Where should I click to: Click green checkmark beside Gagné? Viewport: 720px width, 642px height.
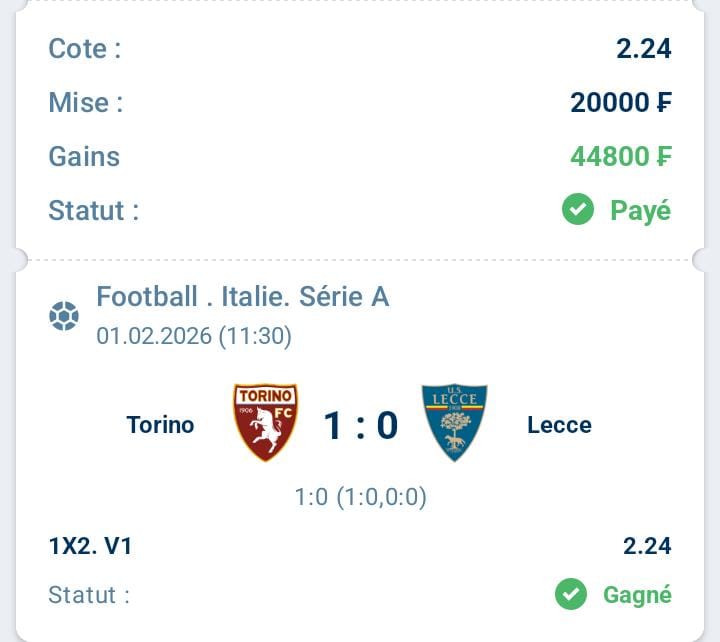(x=571, y=595)
